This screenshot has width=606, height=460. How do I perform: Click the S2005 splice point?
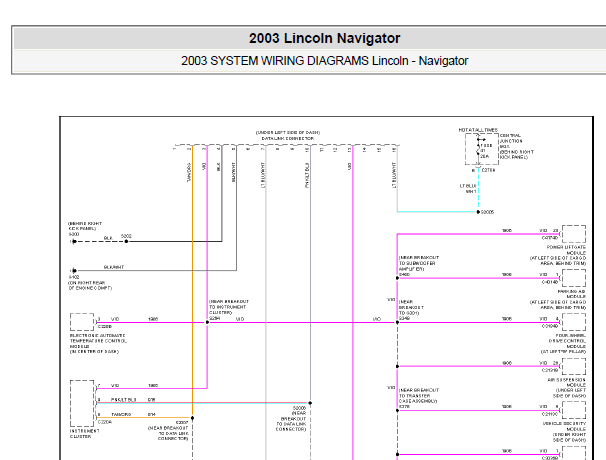tap(478, 212)
